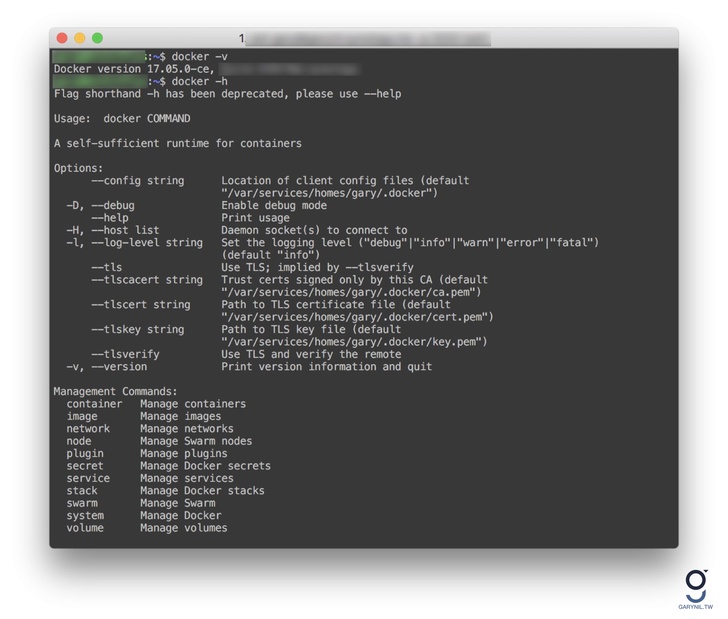Click 'Print usage' description
Image resolution: width=728 pixels, height=619 pixels.
click(255, 218)
